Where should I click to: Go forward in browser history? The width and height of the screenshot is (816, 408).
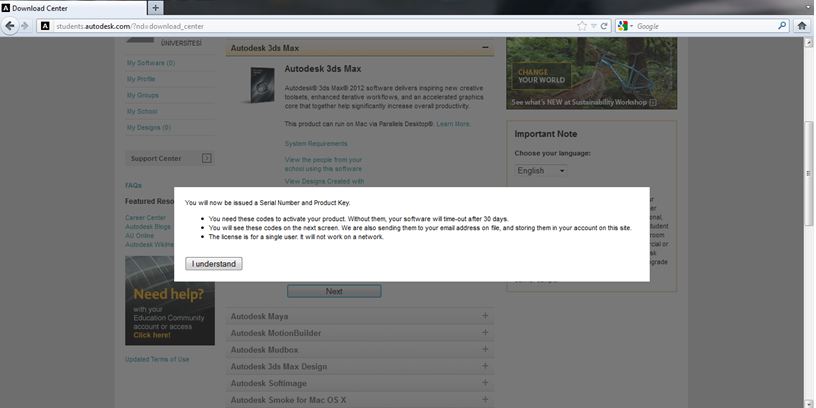[25, 26]
